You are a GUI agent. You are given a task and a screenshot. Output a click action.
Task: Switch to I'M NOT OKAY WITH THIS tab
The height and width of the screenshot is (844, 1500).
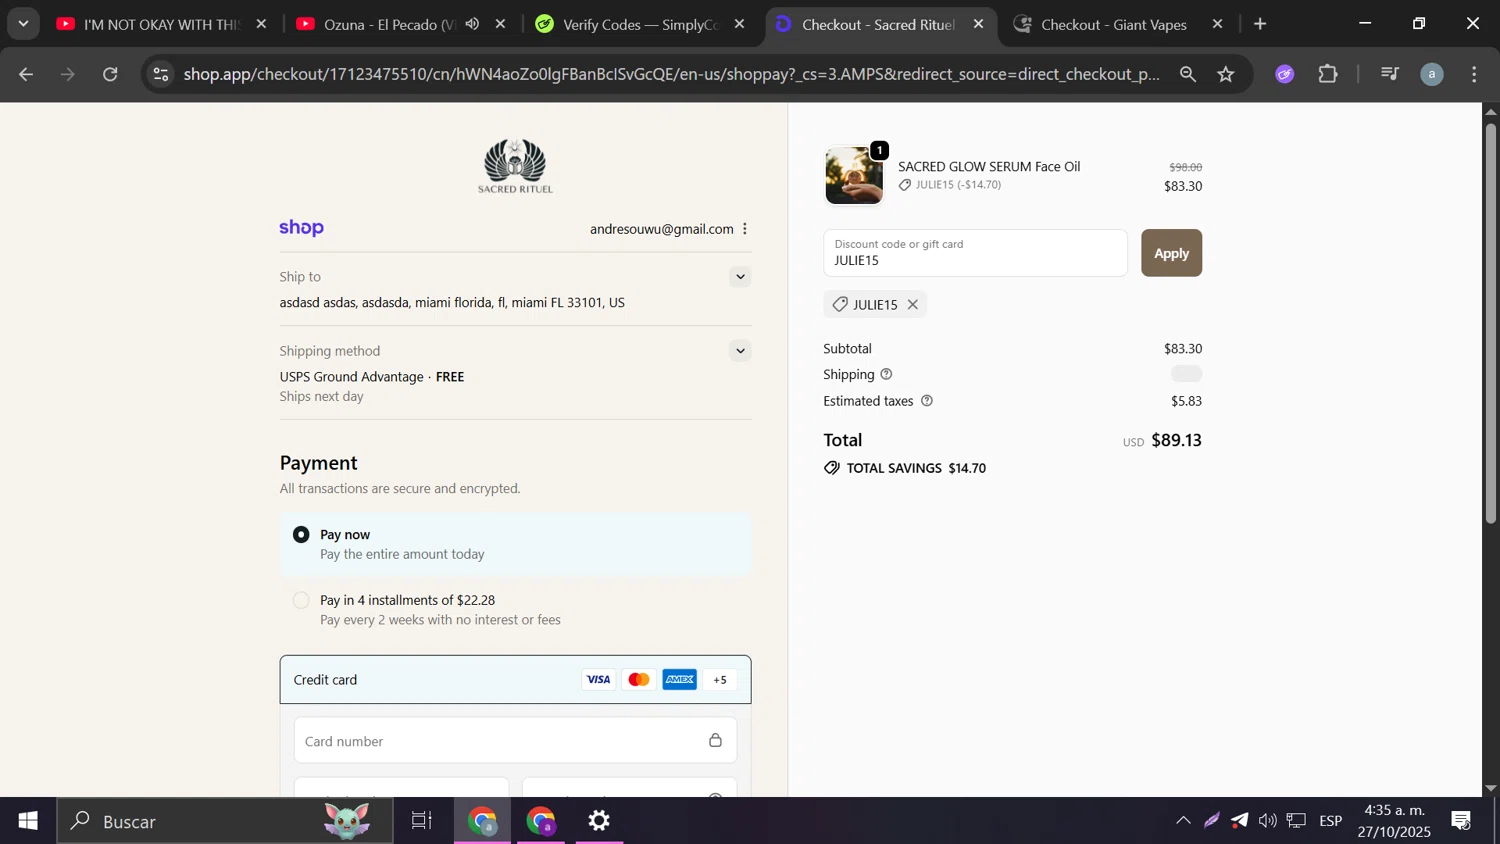click(161, 24)
